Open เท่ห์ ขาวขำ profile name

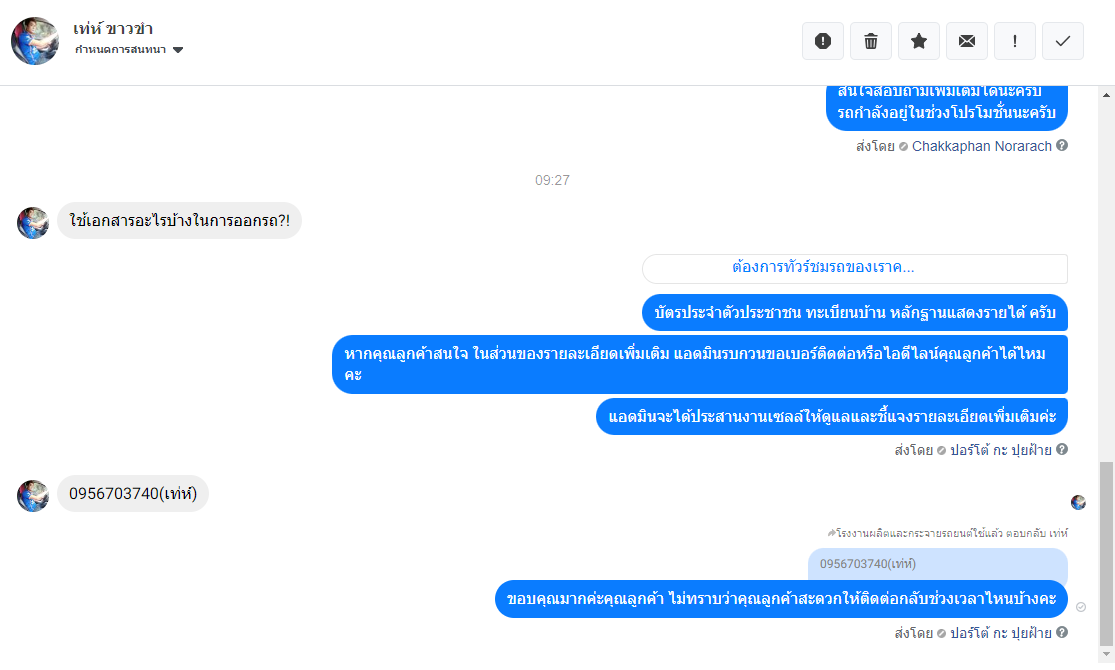(x=113, y=29)
